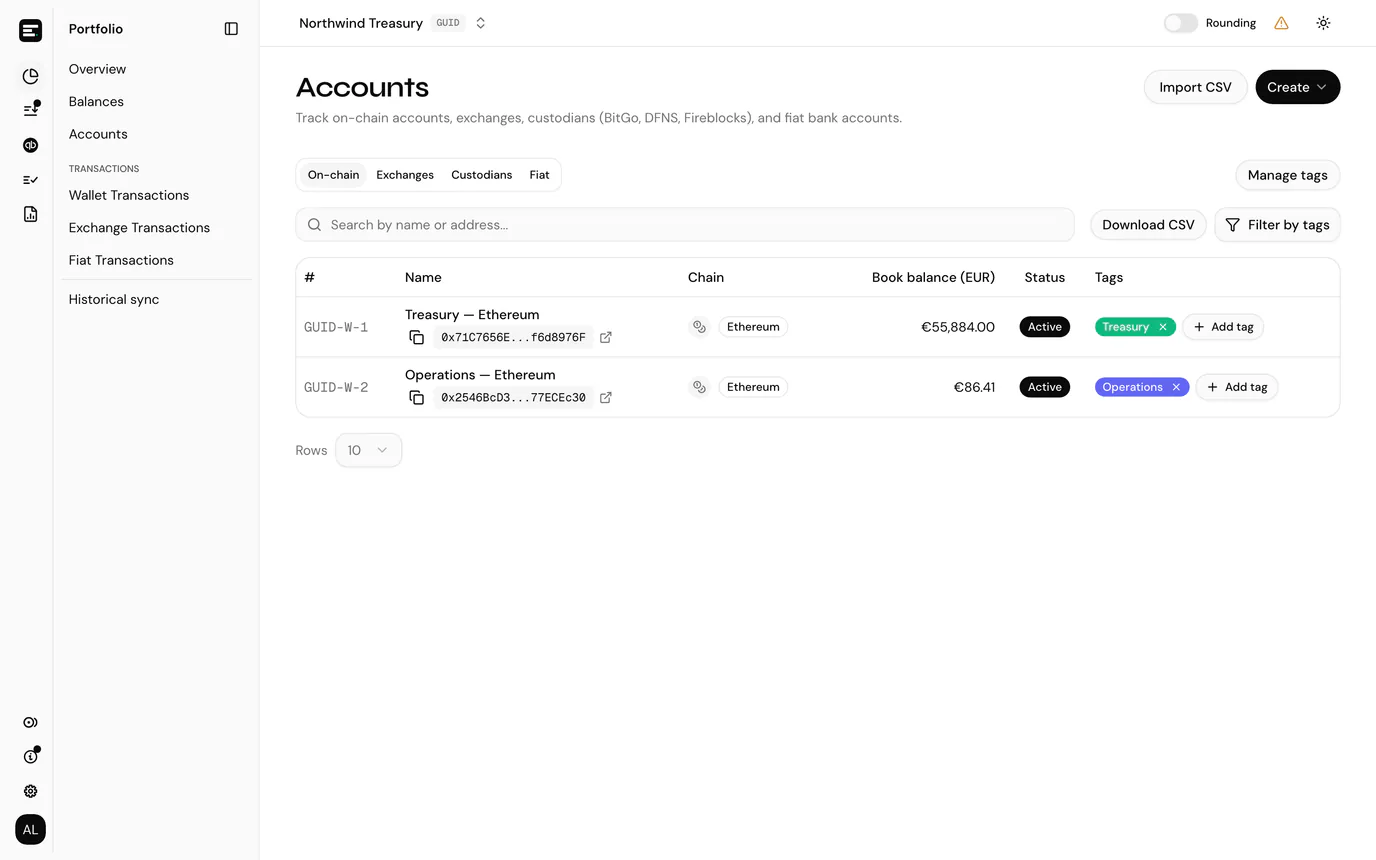Open the Portfolio pie chart sidebar icon
1376x860 pixels.
[31, 76]
